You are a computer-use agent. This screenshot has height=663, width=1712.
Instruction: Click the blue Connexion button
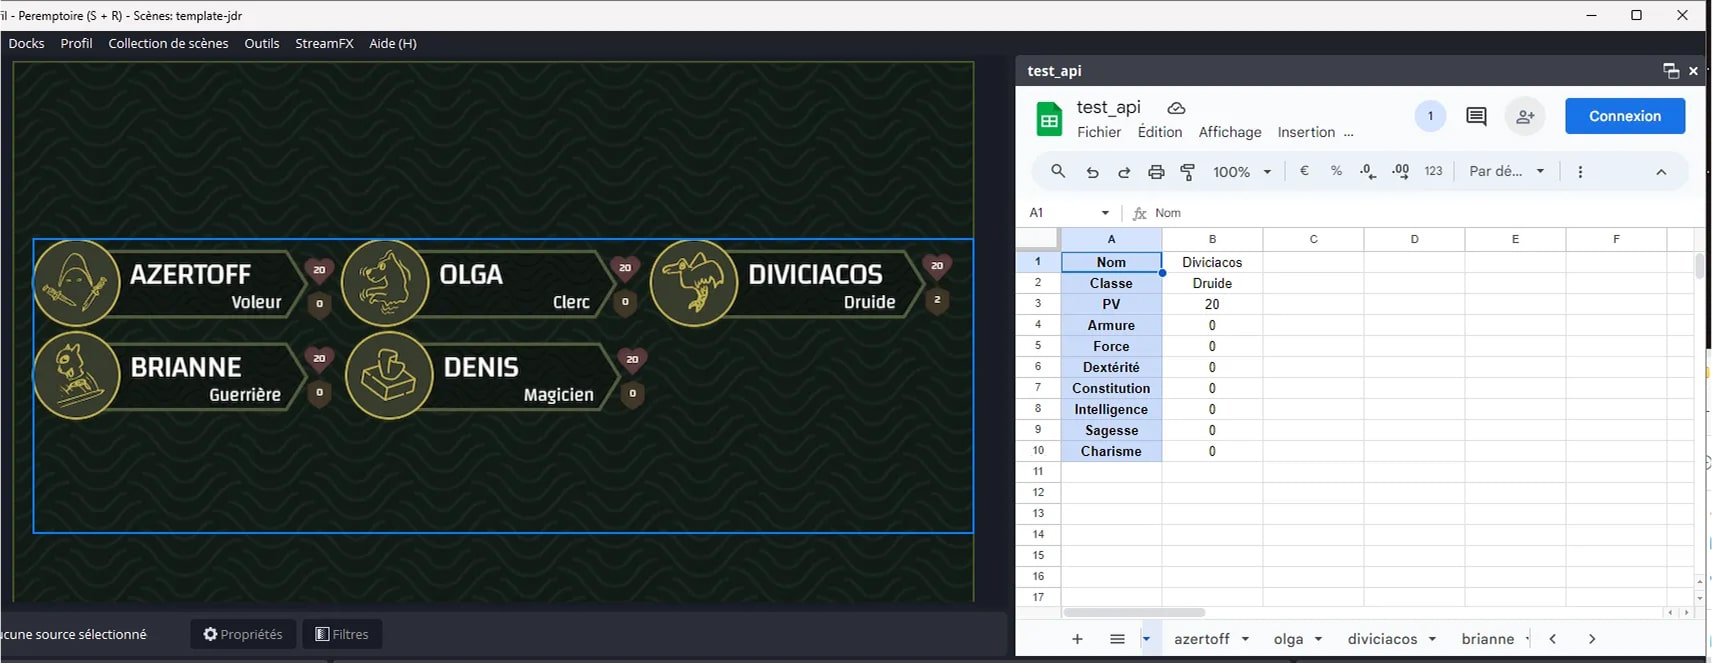pos(1624,116)
